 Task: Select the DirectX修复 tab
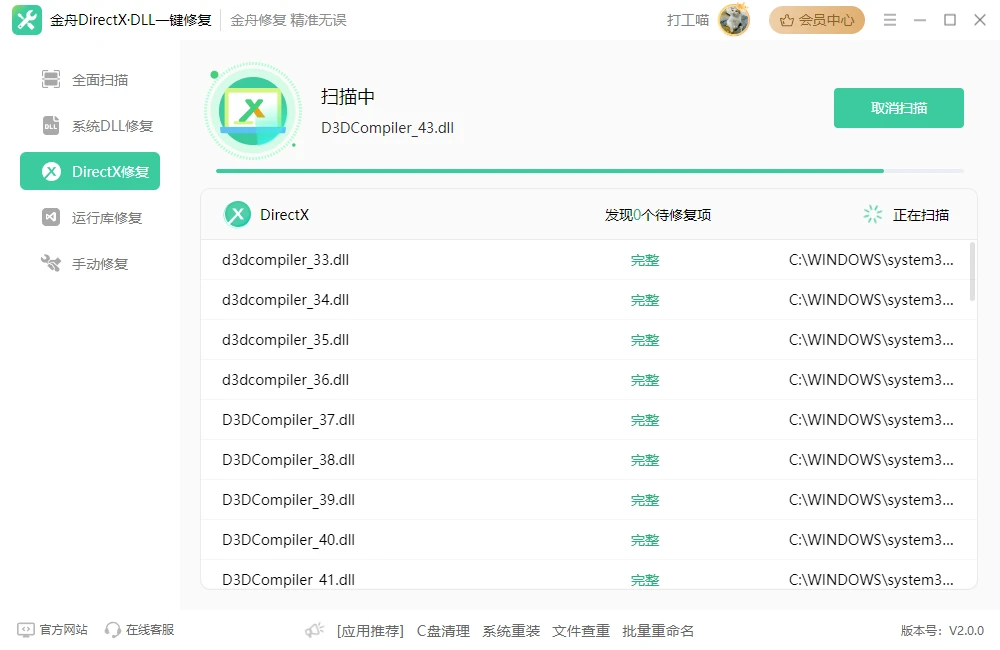click(90, 171)
